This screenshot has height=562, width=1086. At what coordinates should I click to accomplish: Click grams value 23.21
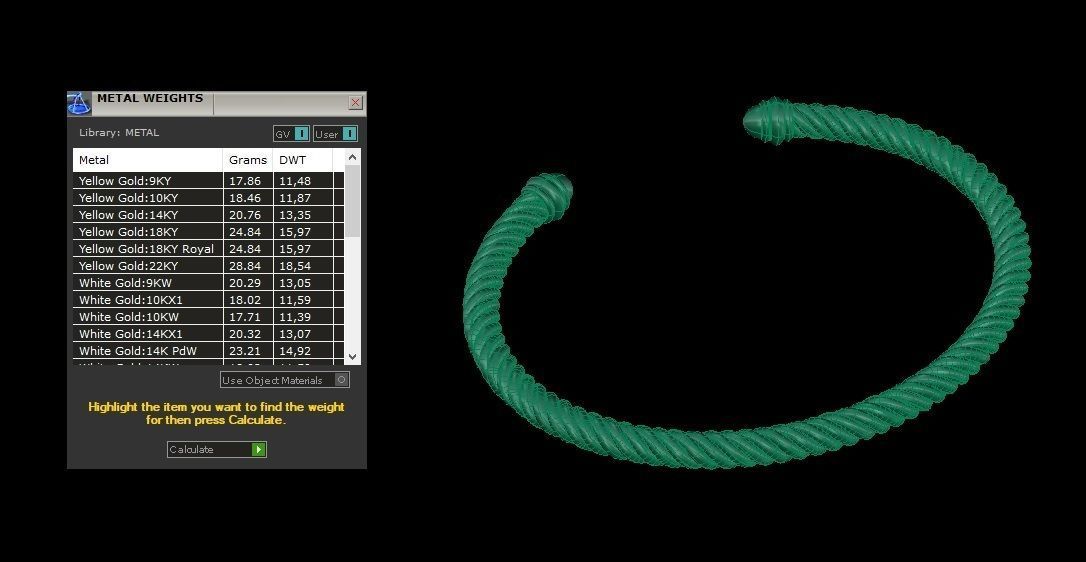(244, 351)
